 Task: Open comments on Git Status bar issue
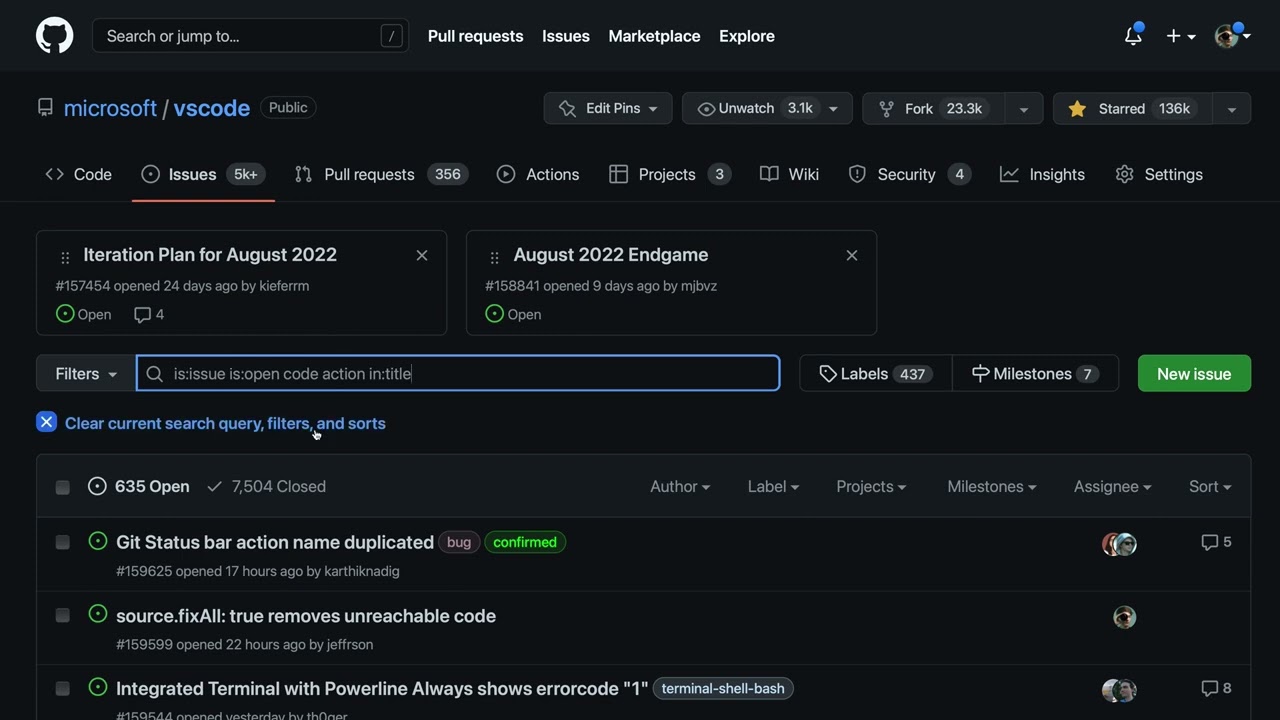tap(1216, 542)
